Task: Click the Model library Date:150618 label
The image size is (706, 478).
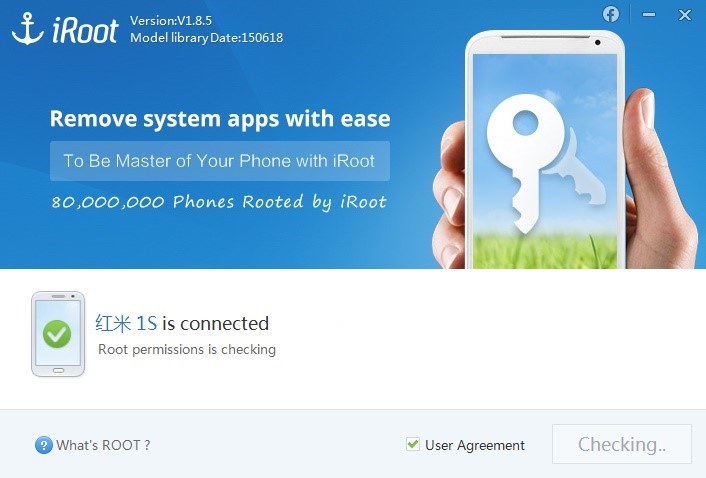Action: pyautogui.click(x=207, y=37)
